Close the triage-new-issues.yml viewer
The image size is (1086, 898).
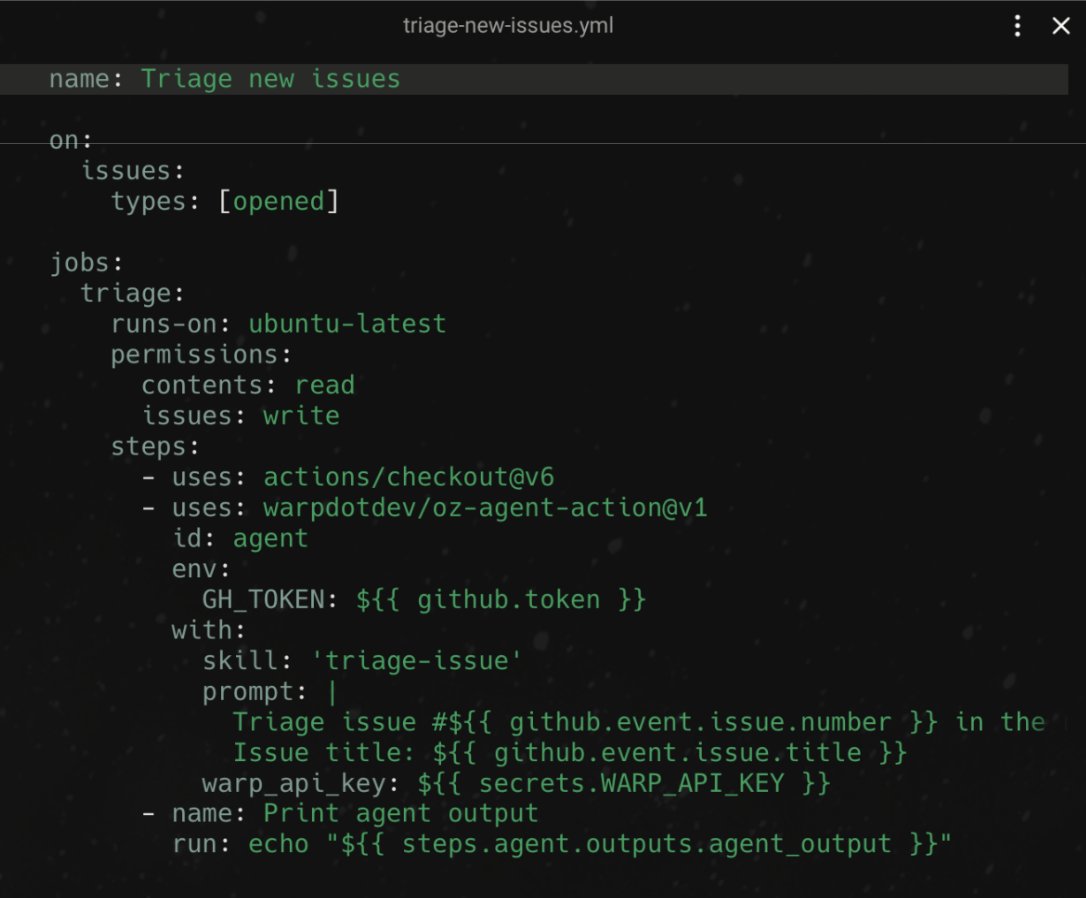coord(1060,26)
